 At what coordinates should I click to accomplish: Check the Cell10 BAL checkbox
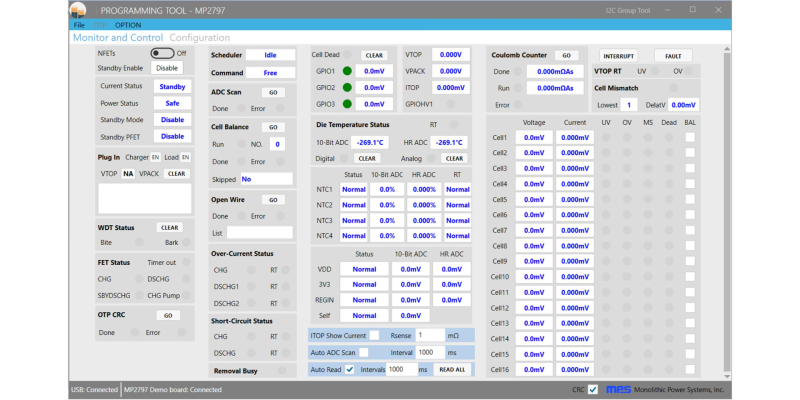pyautogui.click(x=690, y=277)
